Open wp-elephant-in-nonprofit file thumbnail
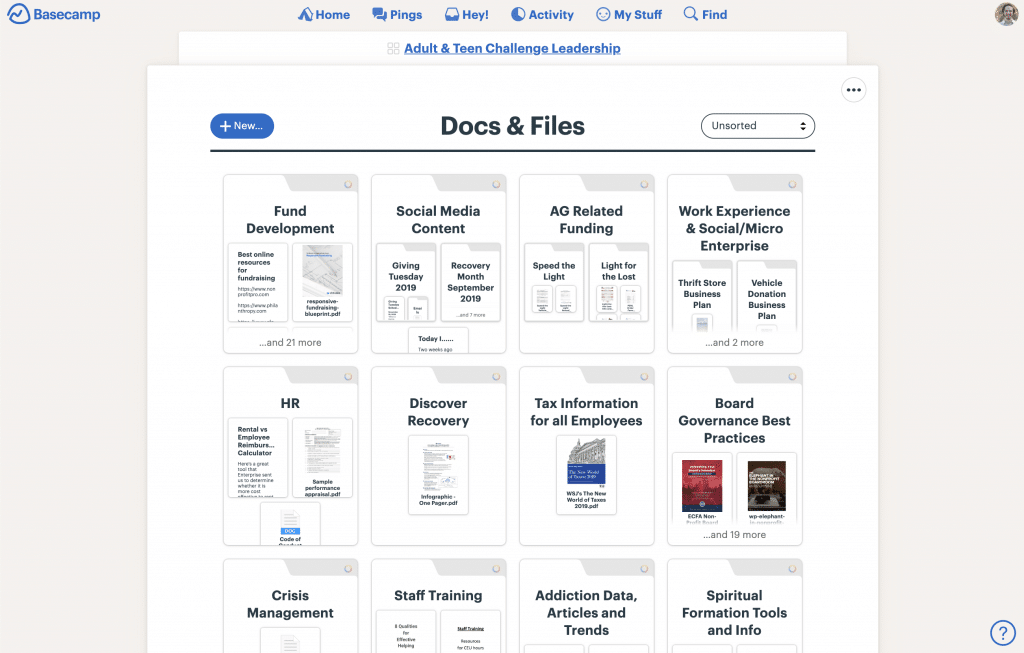This screenshot has width=1024, height=653. click(x=767, y=488)
